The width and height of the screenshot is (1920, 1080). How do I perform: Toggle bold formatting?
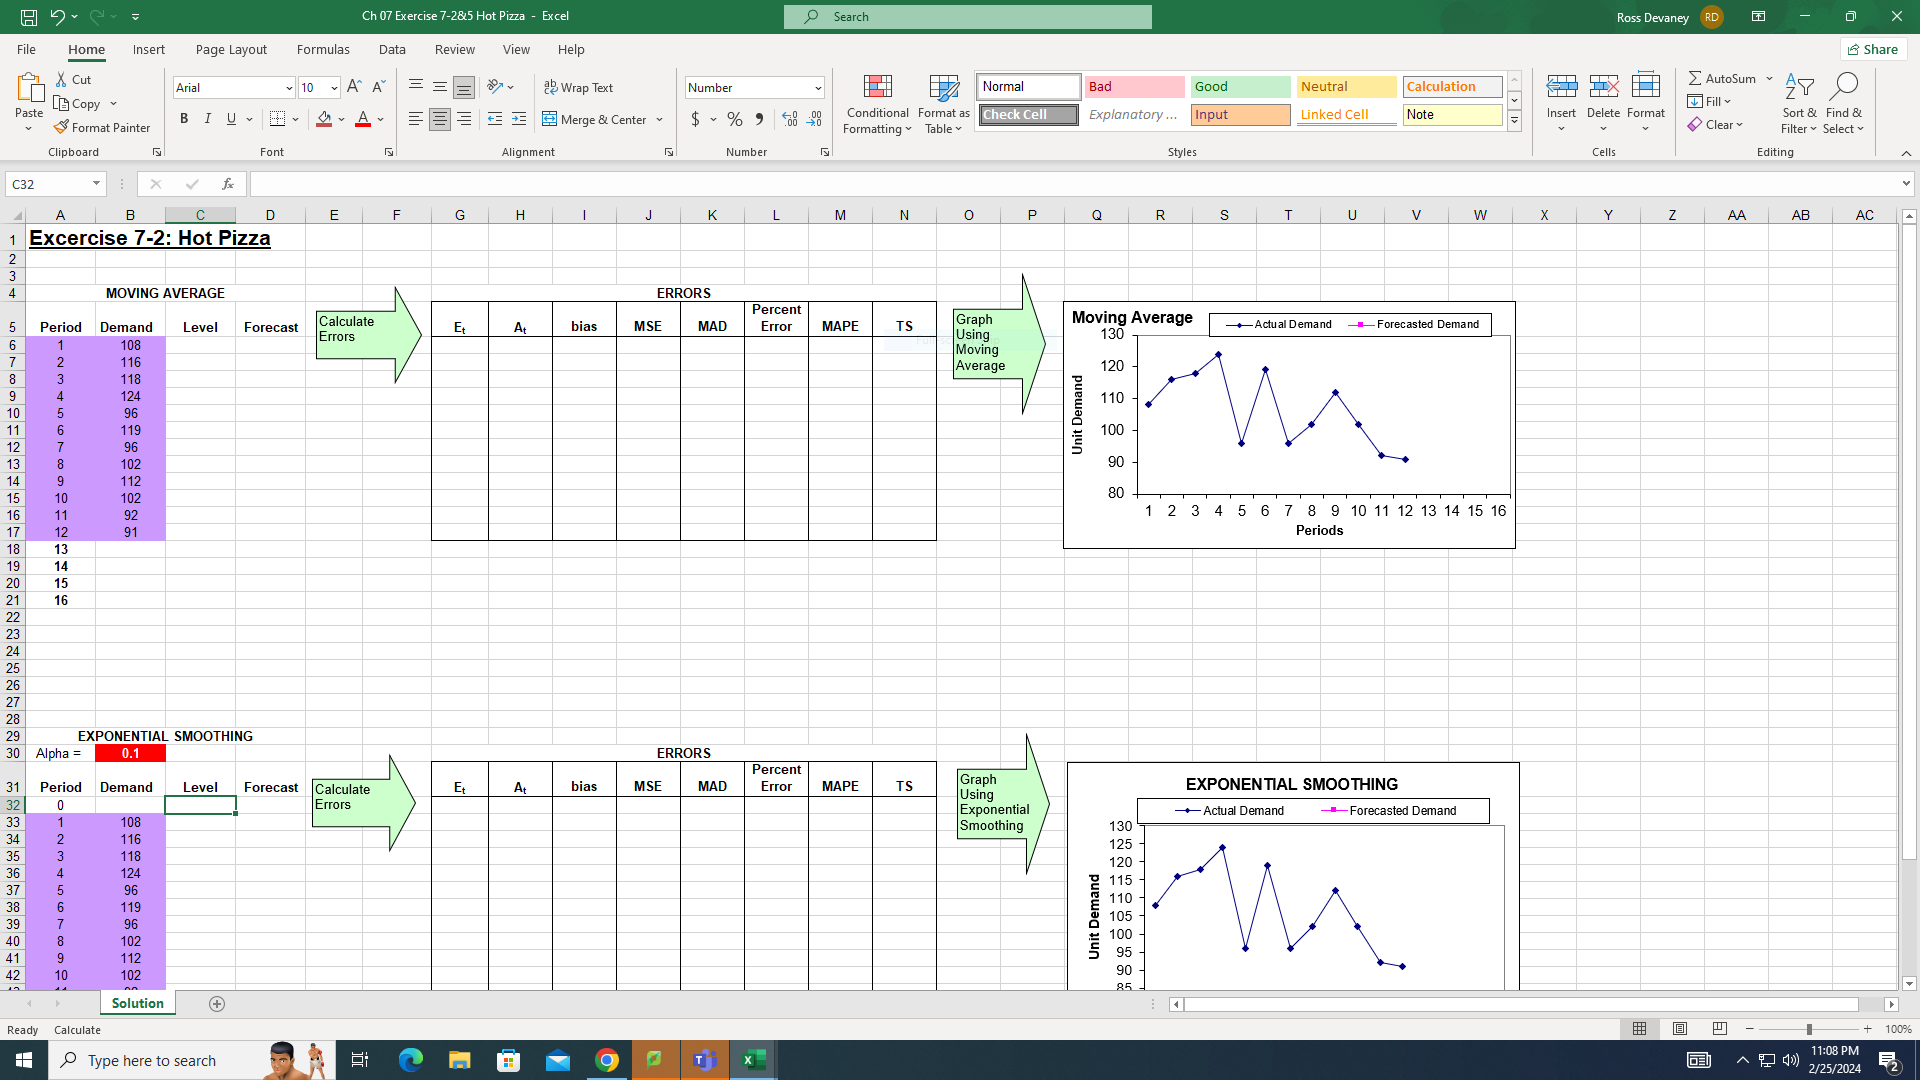point(184,119)
